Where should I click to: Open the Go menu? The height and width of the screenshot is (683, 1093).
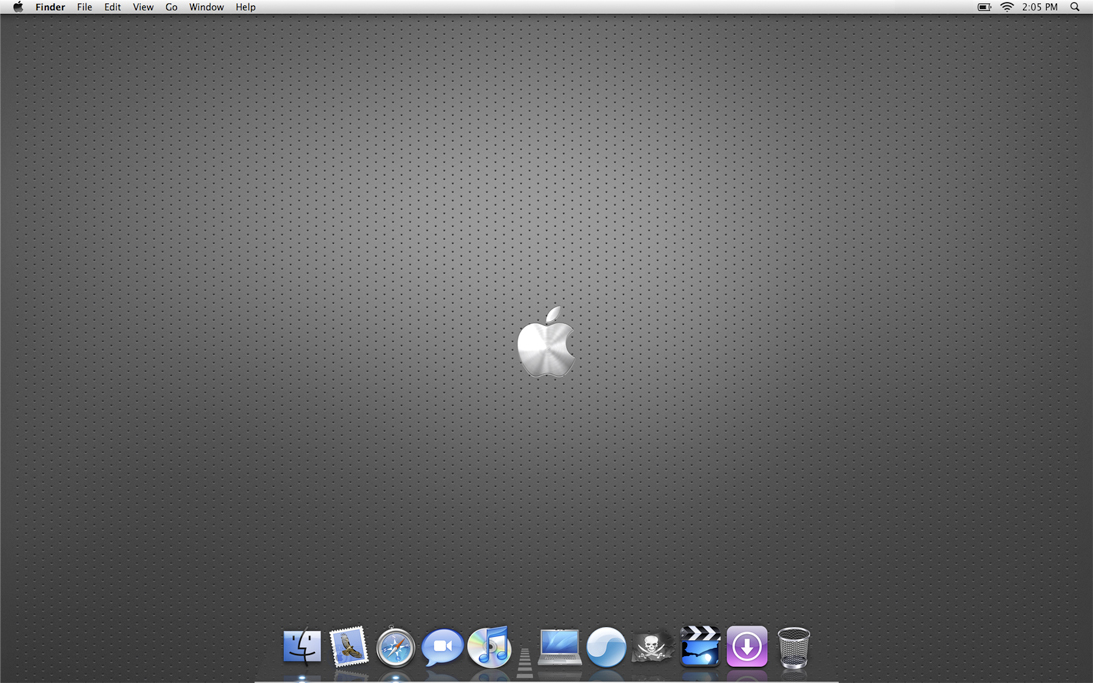click(171, 7)
